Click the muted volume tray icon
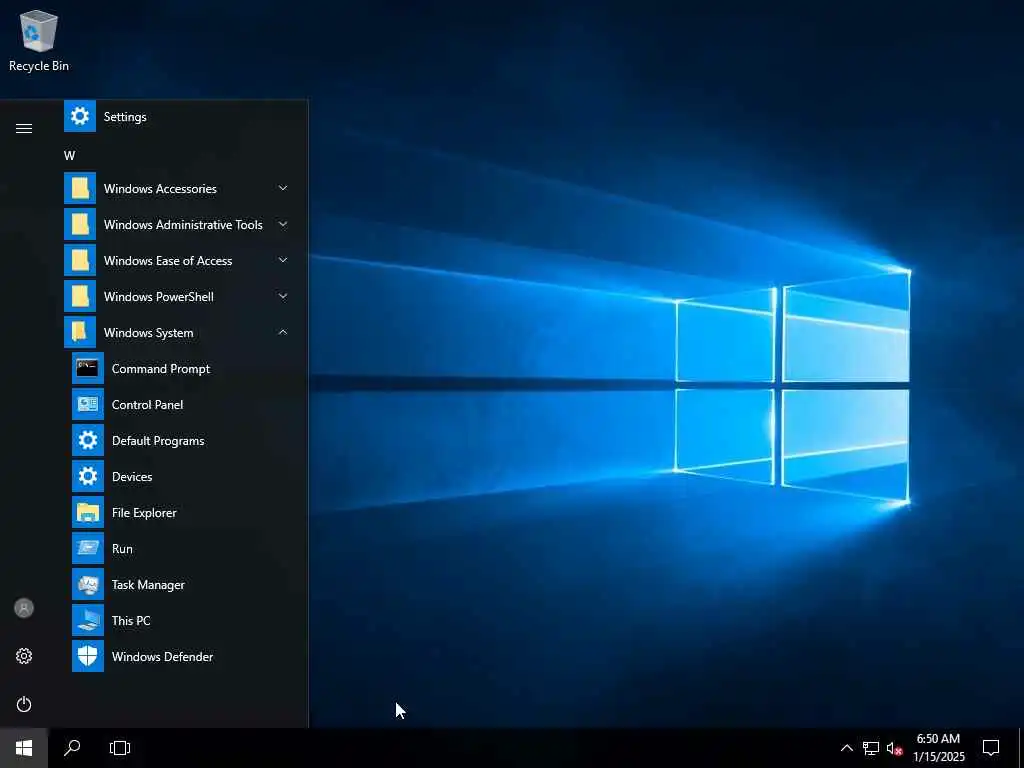The image size is (1024, 768). [x=894, y=748]
